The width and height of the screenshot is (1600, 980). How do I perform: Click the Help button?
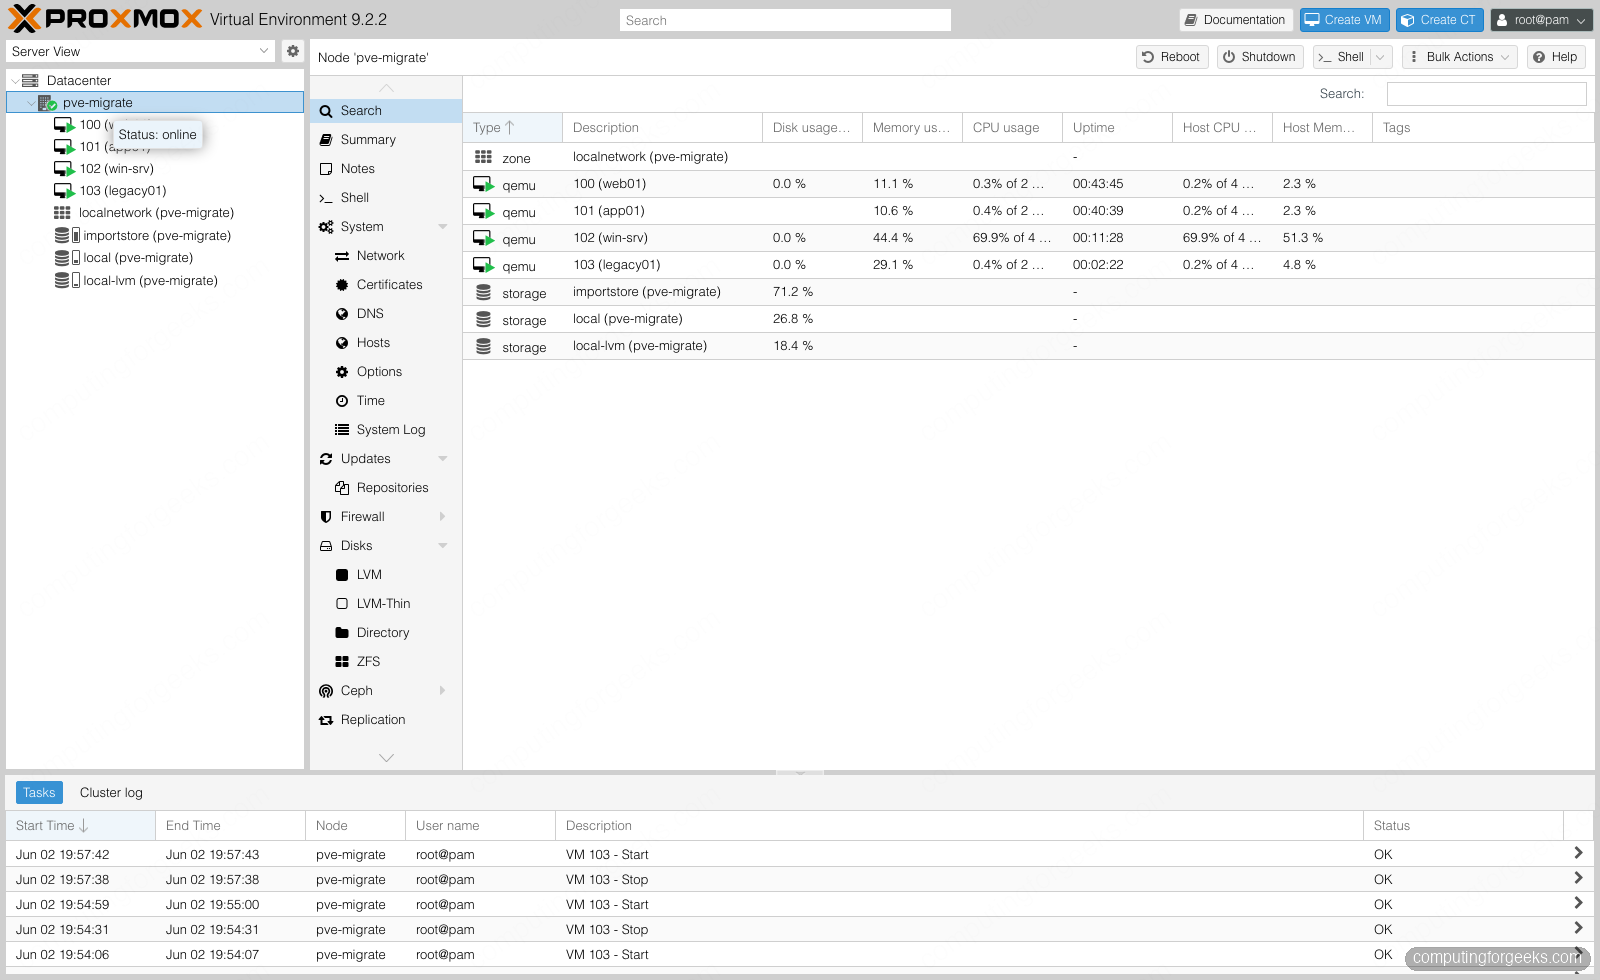[1556, 57]
